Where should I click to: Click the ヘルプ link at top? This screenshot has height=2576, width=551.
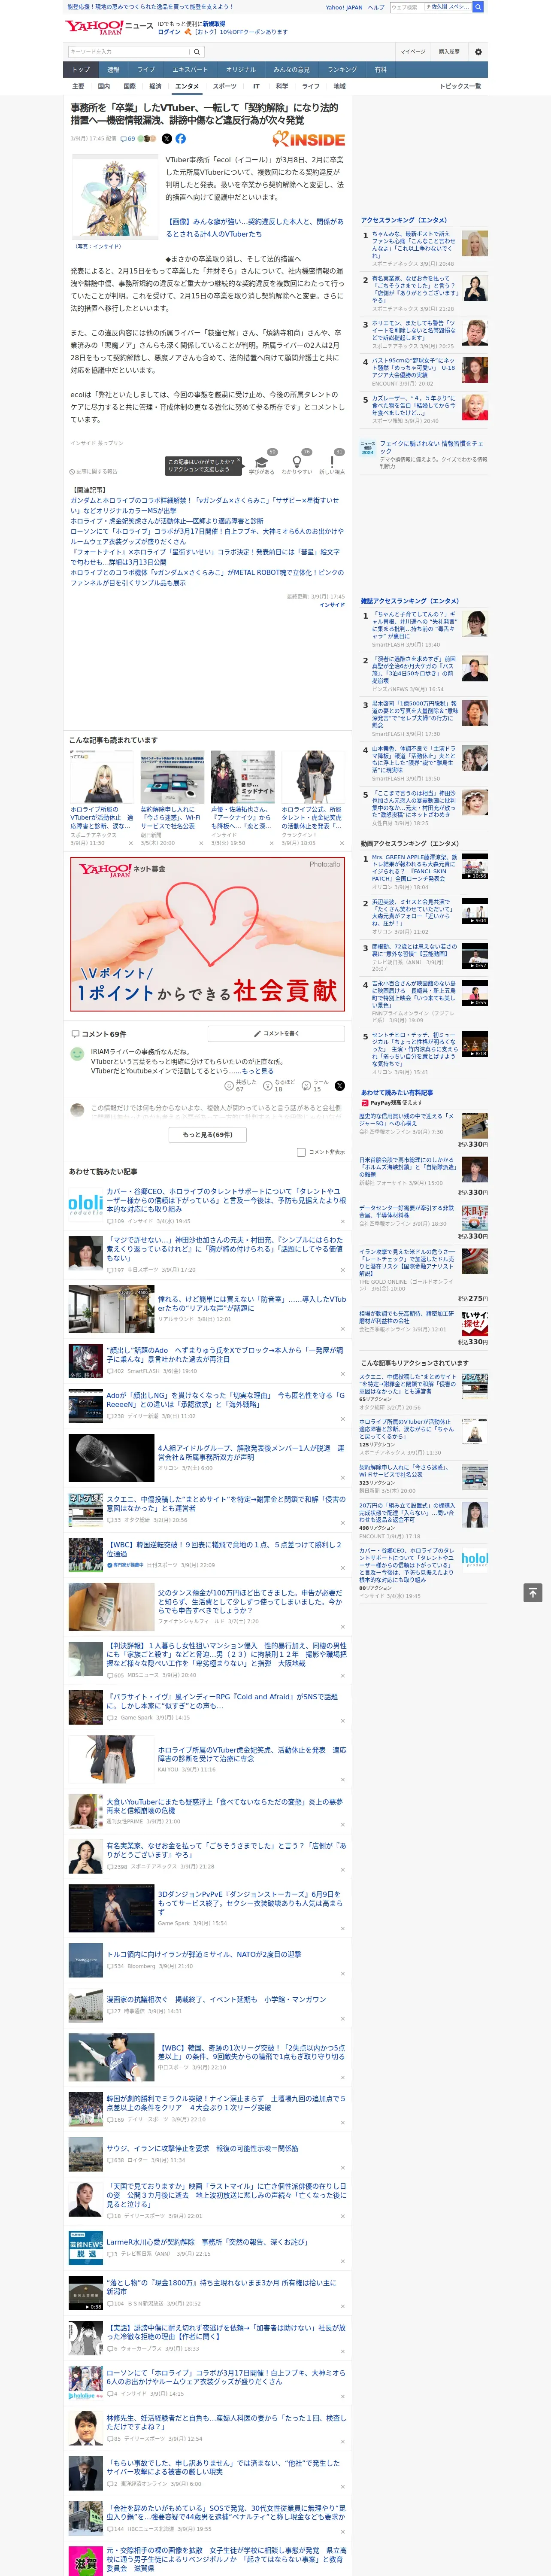[x=376, y=7]
